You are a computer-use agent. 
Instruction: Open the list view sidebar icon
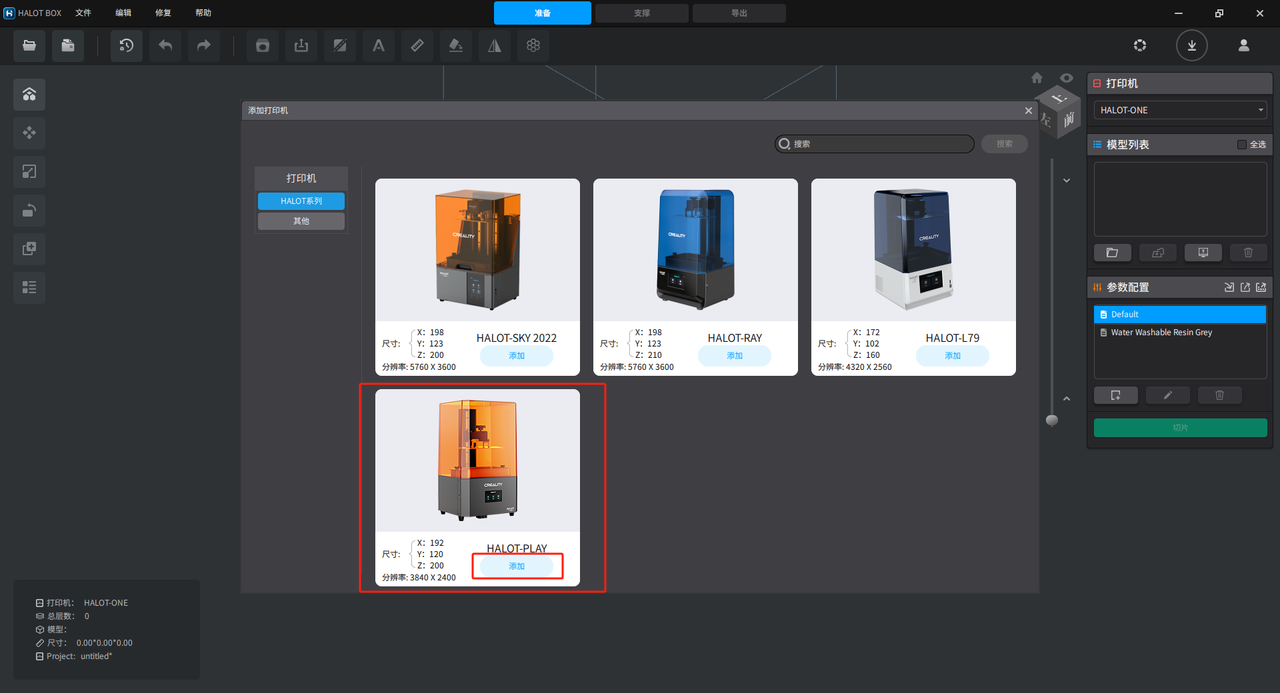(29, 287)
